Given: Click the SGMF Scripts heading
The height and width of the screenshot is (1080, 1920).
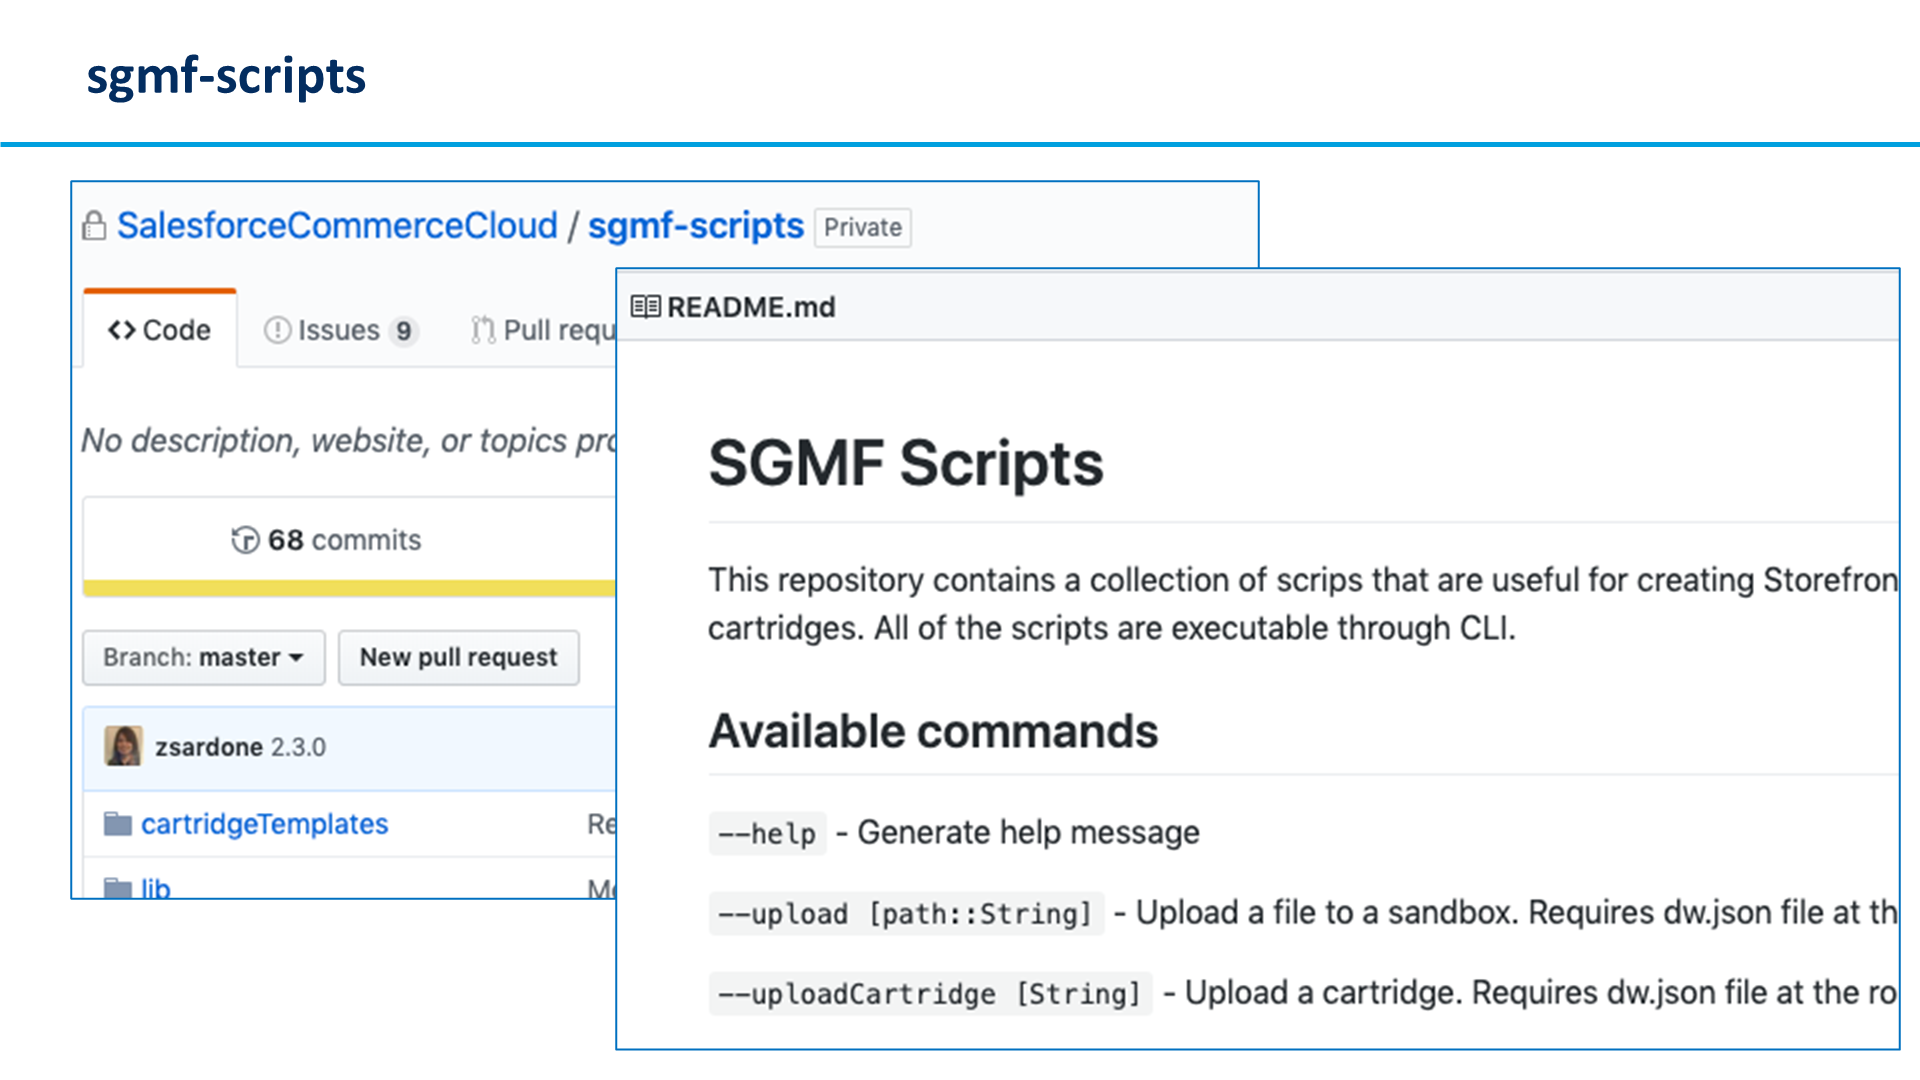Looking at the screenshot, I should pos(906,463).
